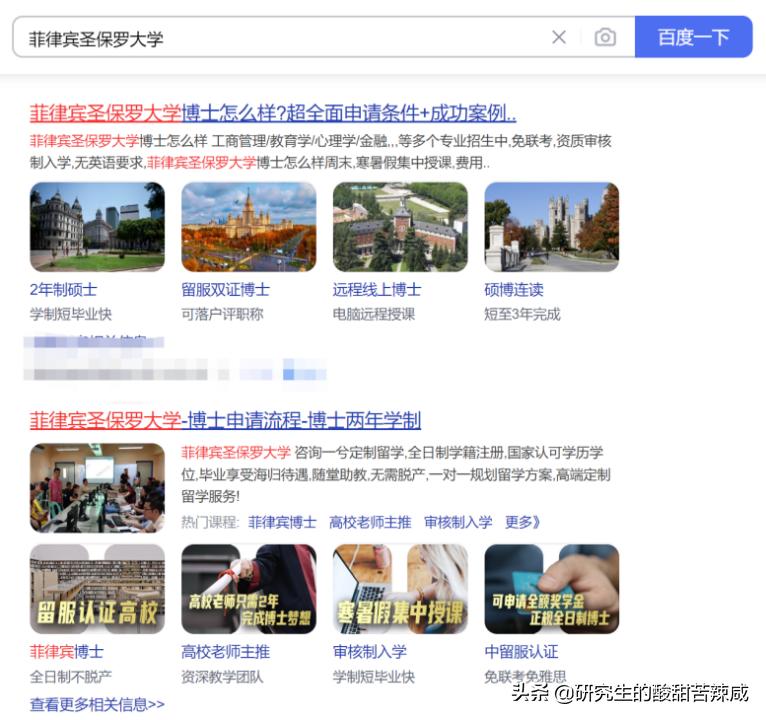
Task: Click the 硕博连读 castle thumbnail
Action: coord(552,227)
